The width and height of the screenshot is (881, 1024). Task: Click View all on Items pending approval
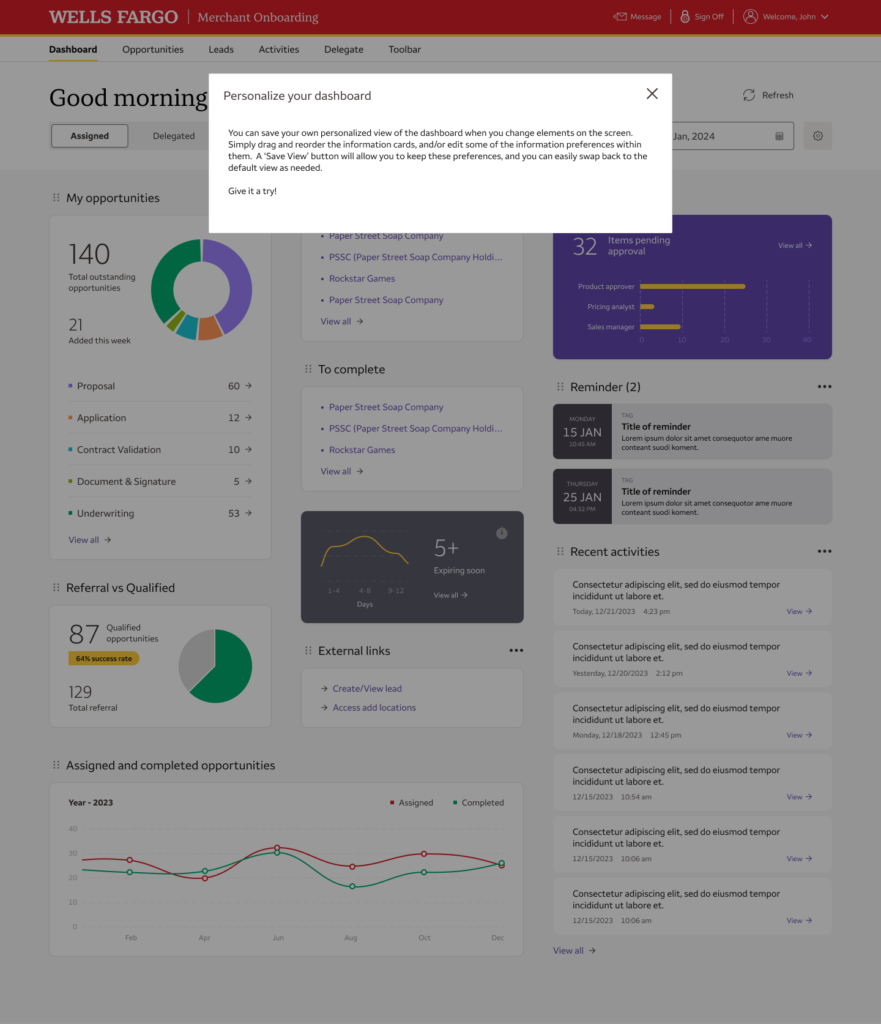click(x=795, y=246)
